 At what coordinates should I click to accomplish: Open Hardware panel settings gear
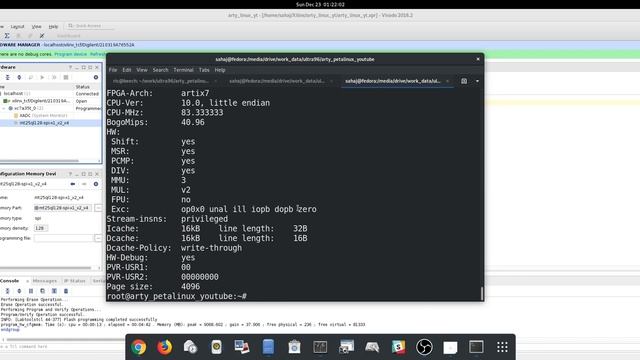(x=96, y=77)
